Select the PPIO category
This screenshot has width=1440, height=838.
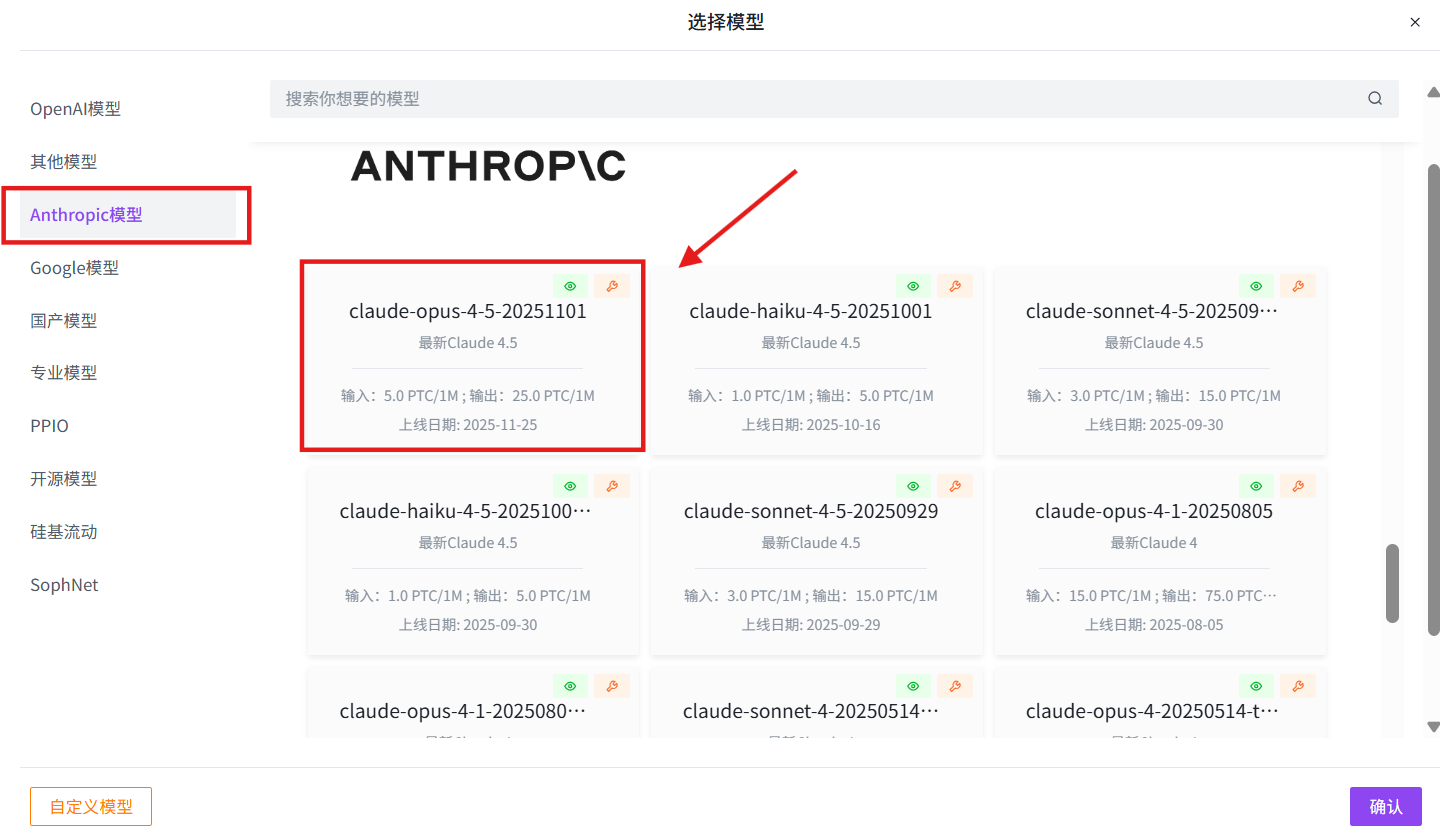click(x=49, y=425)
